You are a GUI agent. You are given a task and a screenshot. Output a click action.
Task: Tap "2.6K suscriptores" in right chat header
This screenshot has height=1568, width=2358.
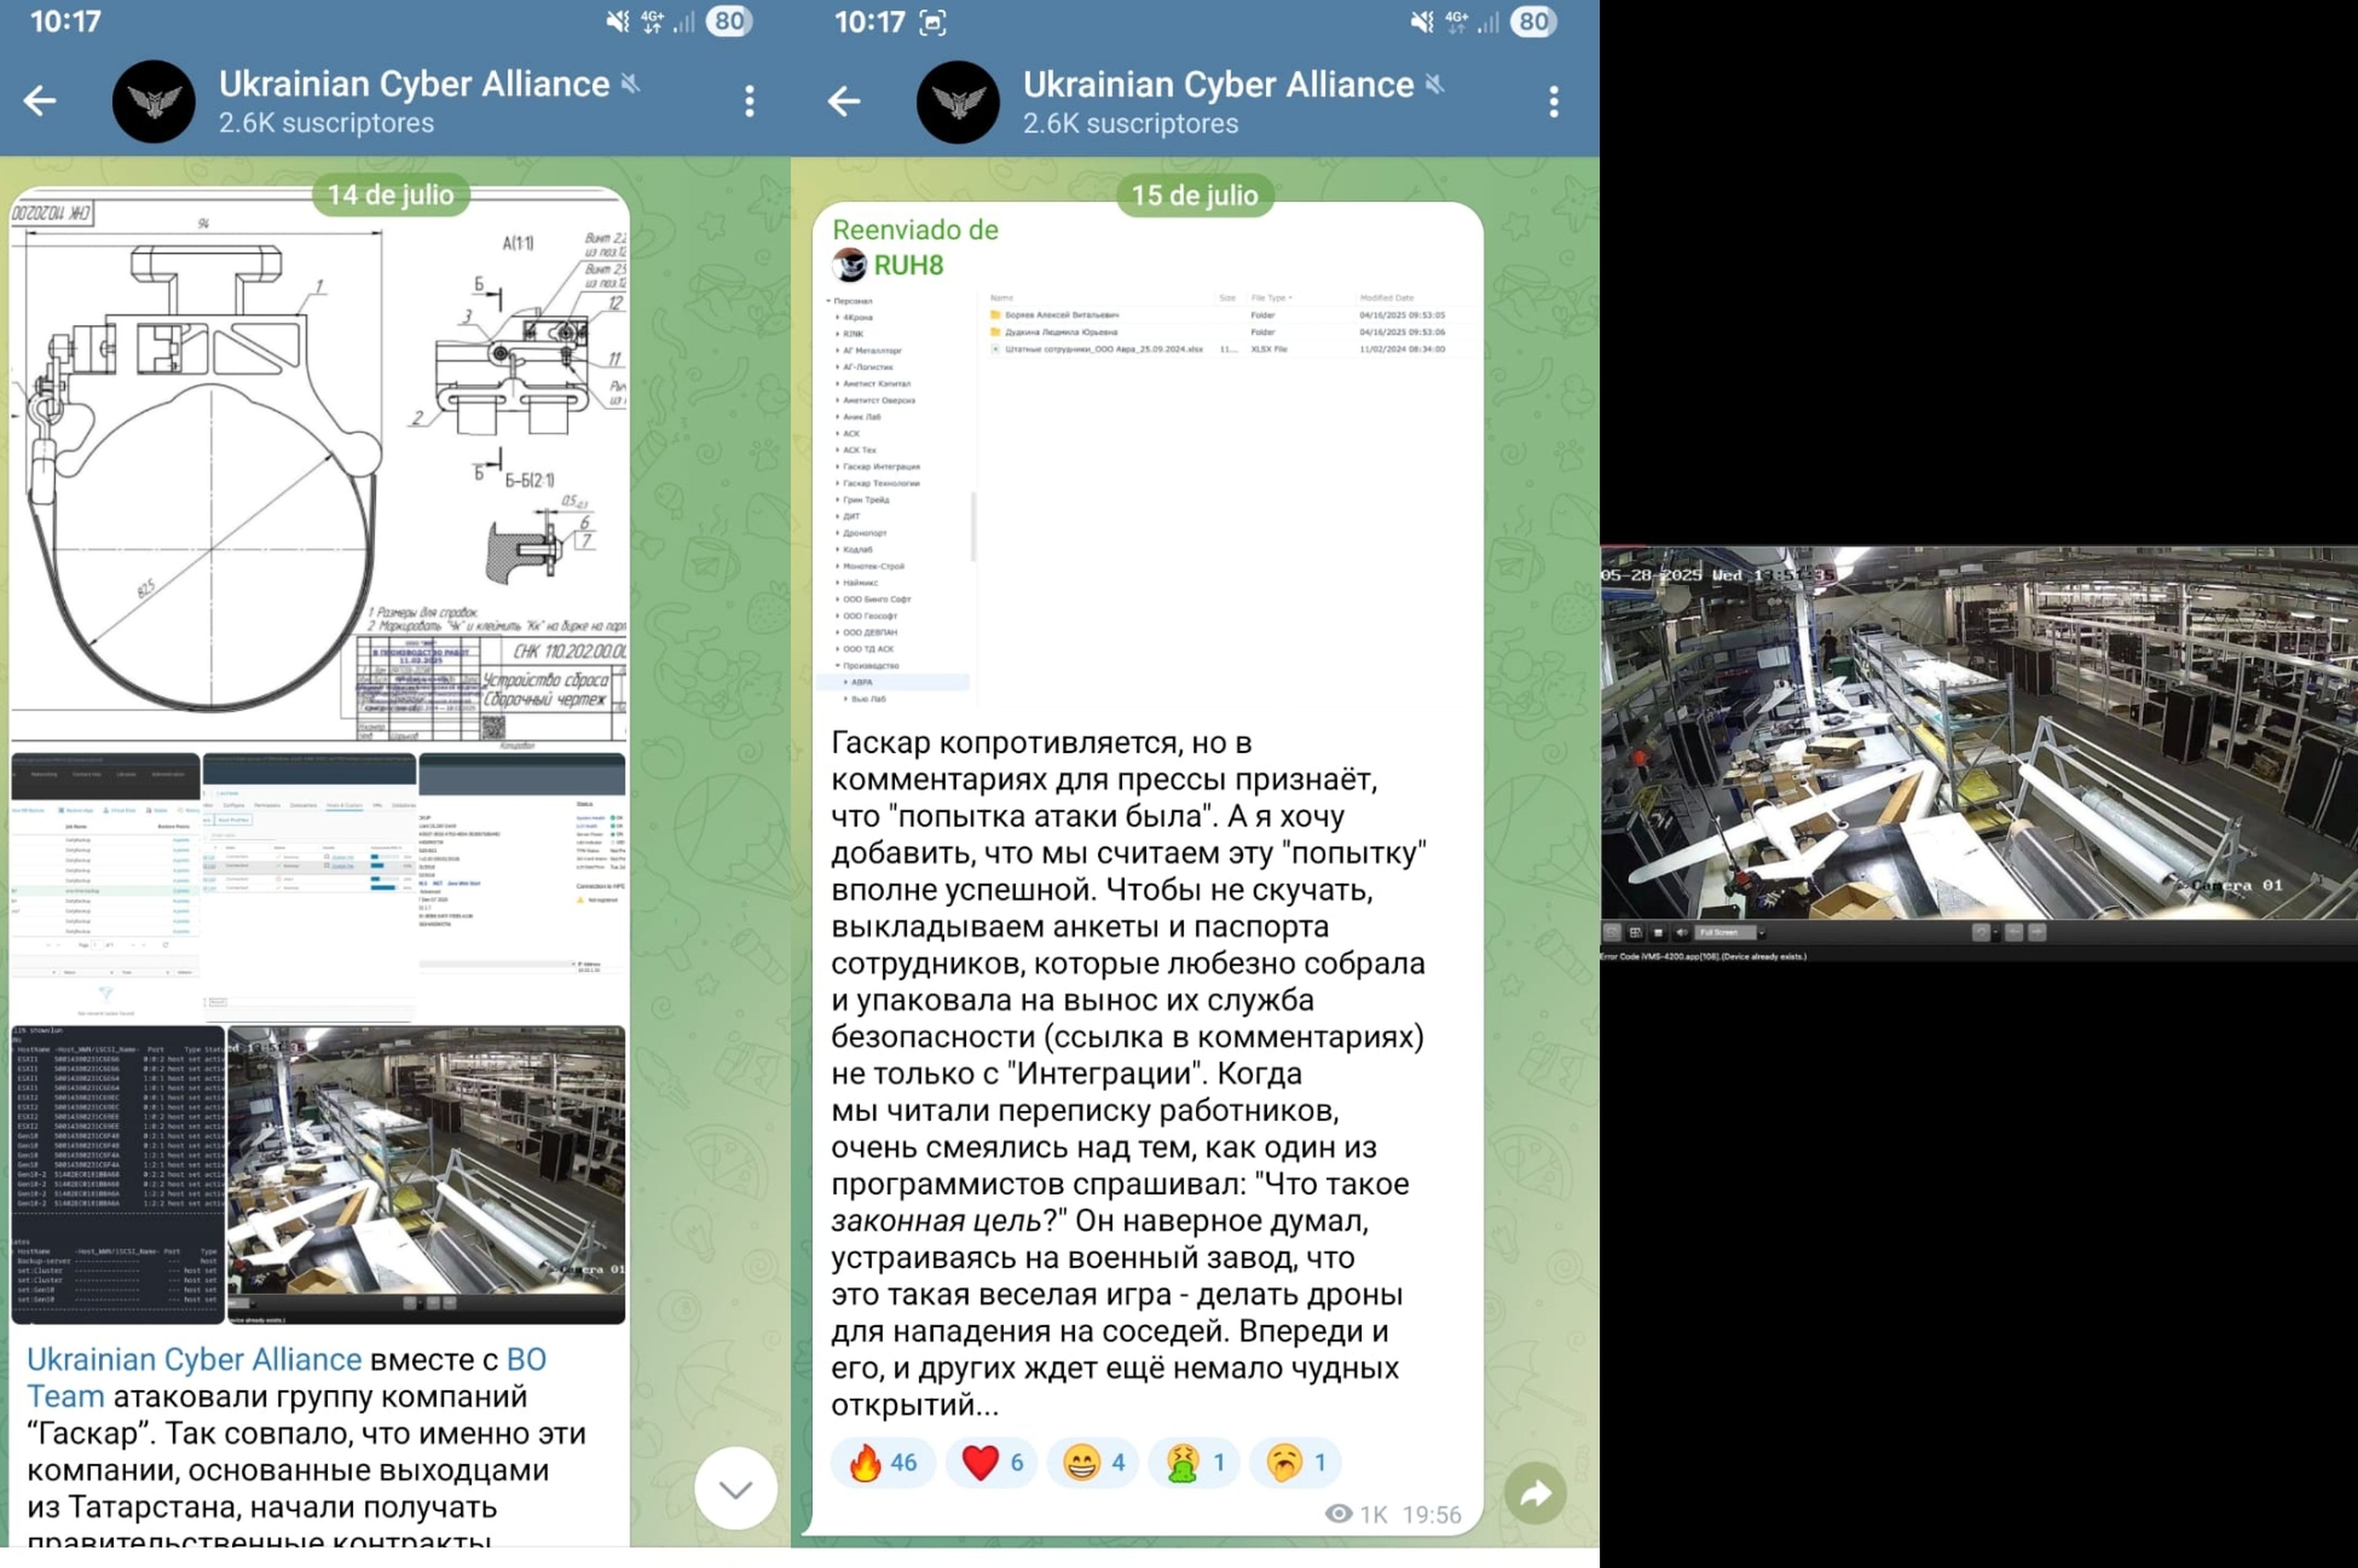(1130, 124)
